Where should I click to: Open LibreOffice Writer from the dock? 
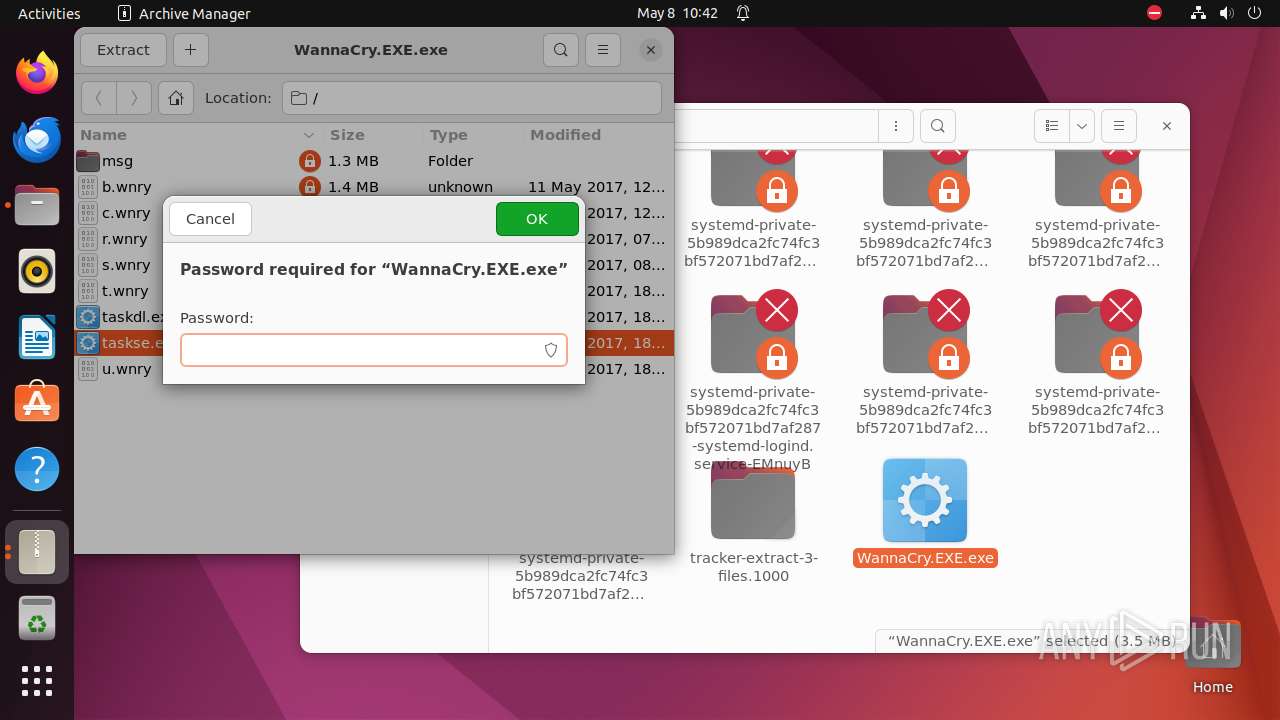tap(37, 337)
